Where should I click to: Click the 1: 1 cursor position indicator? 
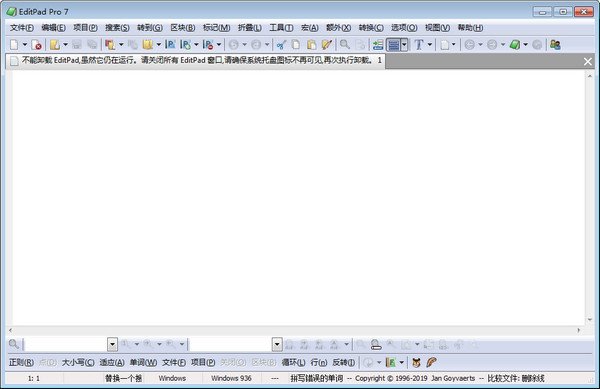[34, 378]
